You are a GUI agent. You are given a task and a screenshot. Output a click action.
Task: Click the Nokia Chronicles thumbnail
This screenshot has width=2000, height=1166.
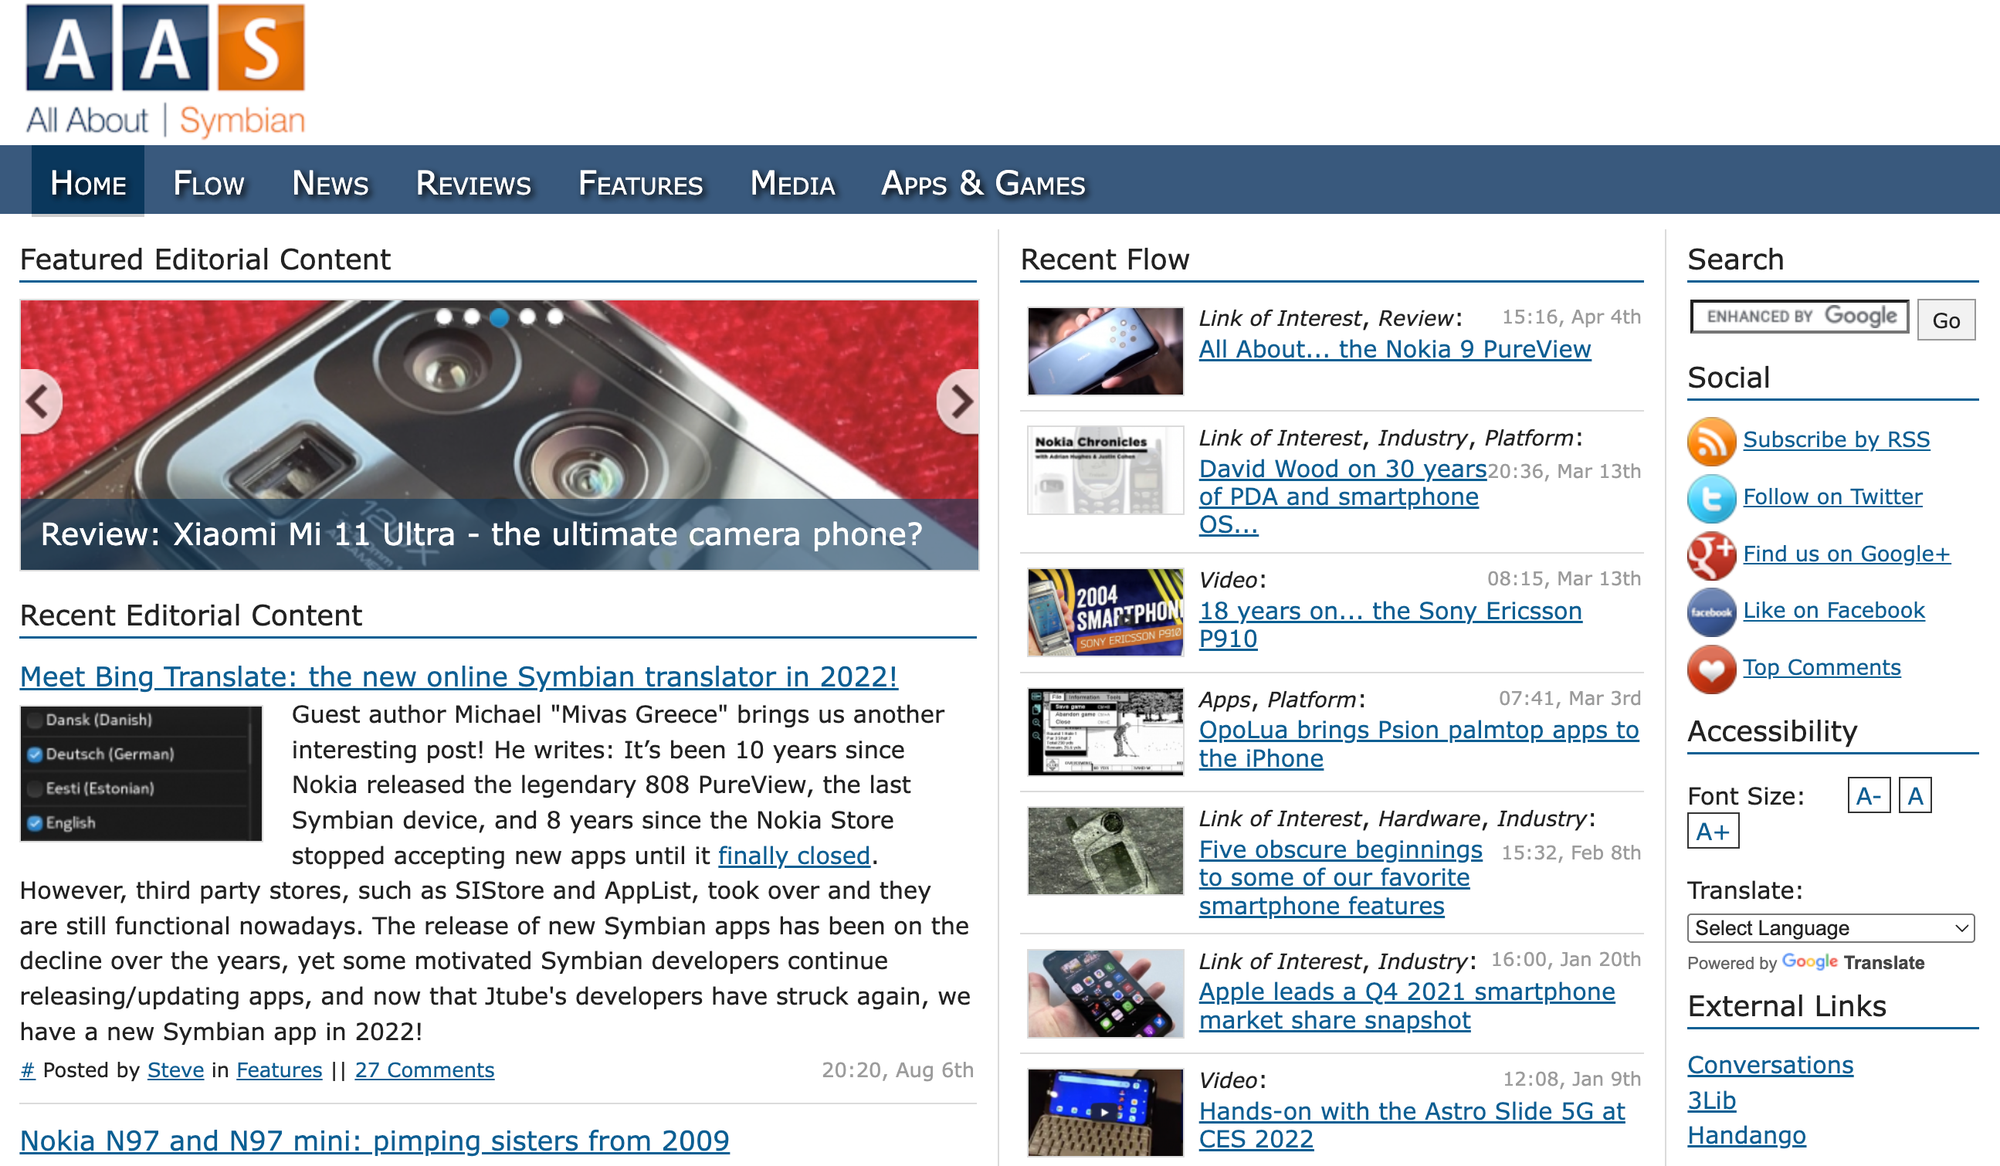pos(1105,470)
